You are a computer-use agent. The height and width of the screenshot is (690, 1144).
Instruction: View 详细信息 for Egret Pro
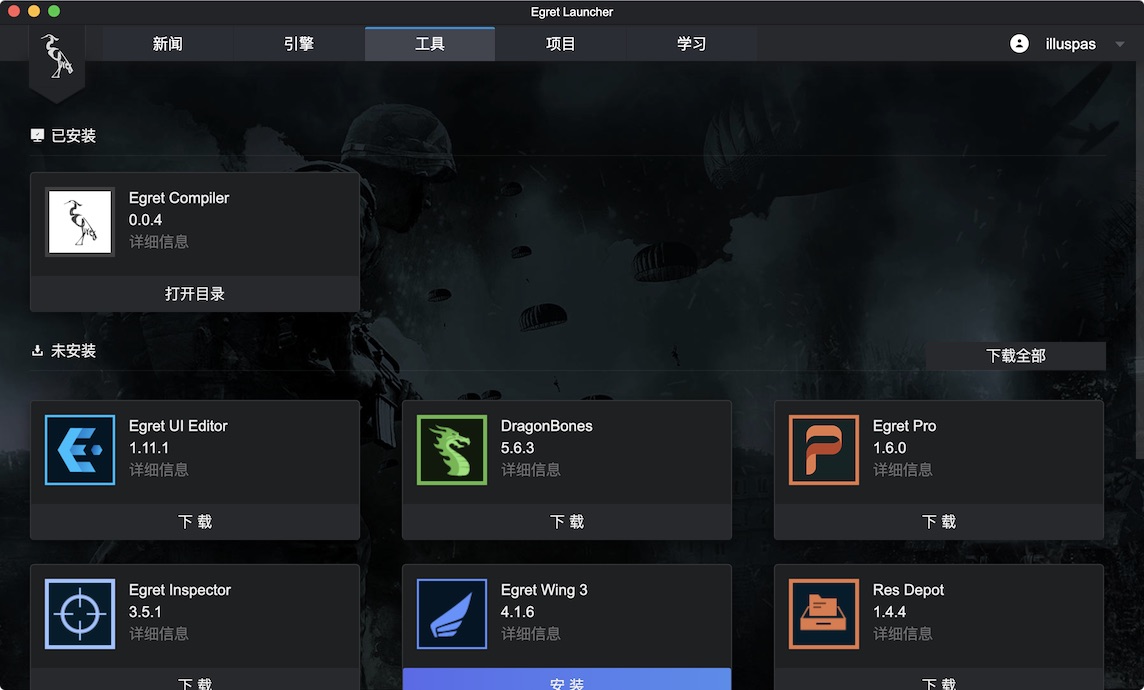pos(903,470)
